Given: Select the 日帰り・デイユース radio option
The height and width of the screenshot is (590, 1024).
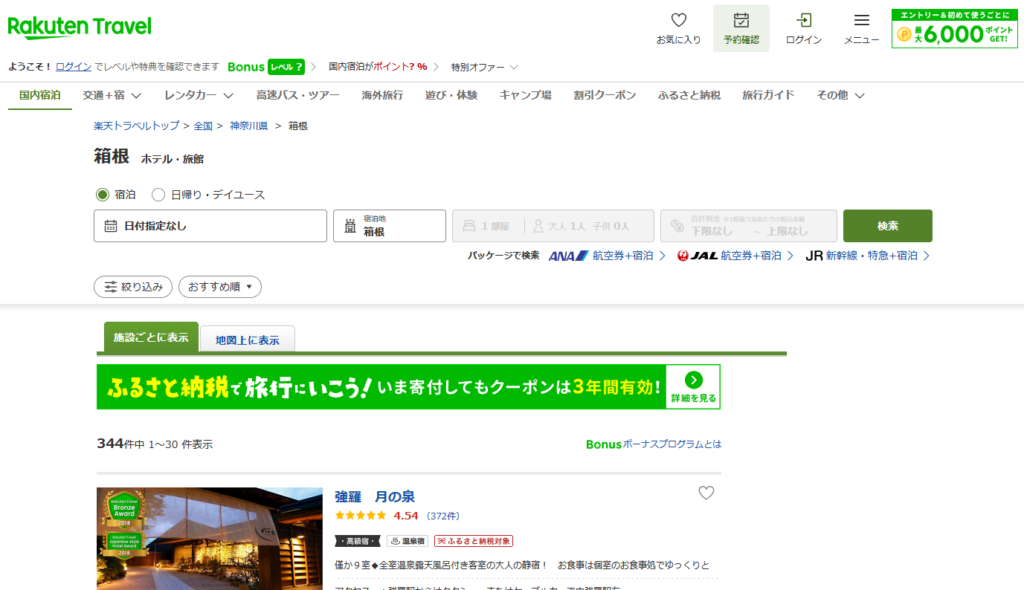Looking at the screenshot, I should pyautogui.click(x=158, y=195).
